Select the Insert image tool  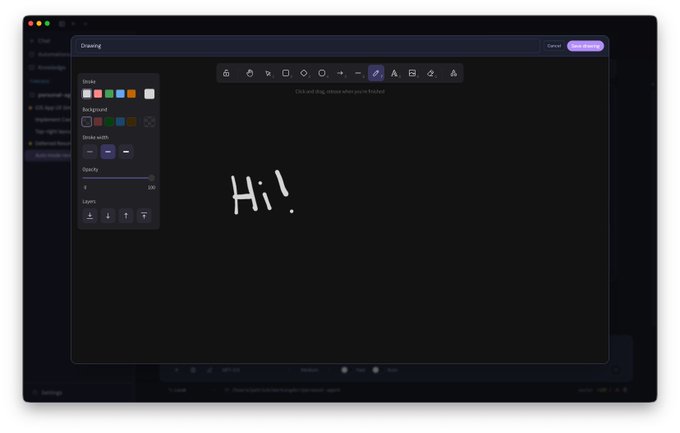point(412,73)
